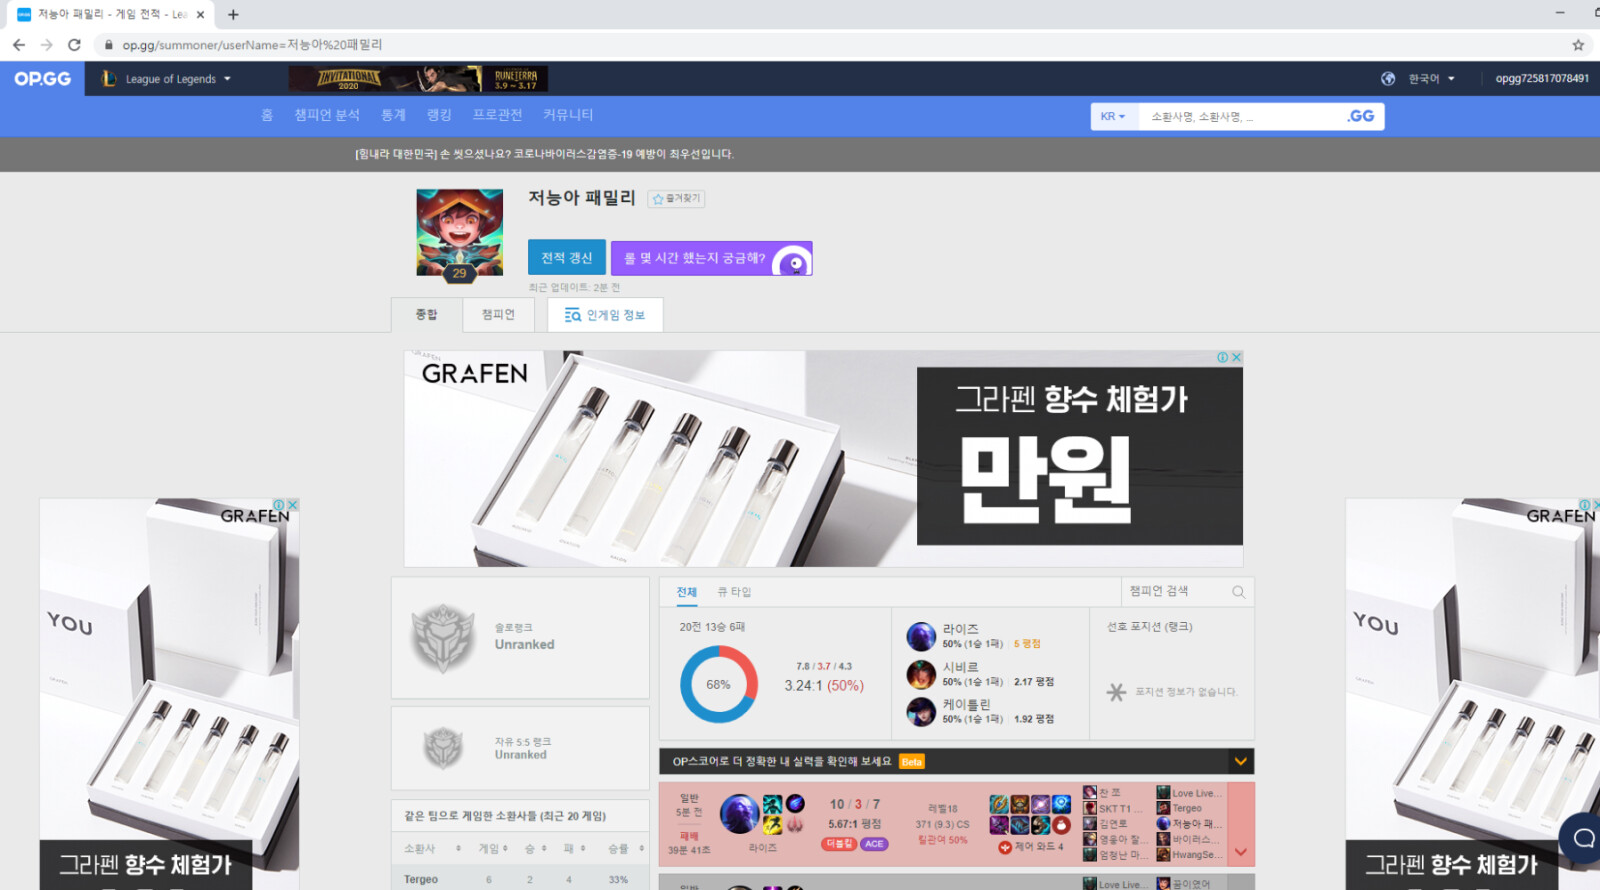Click the purple play-time banner button

(711, 258)
